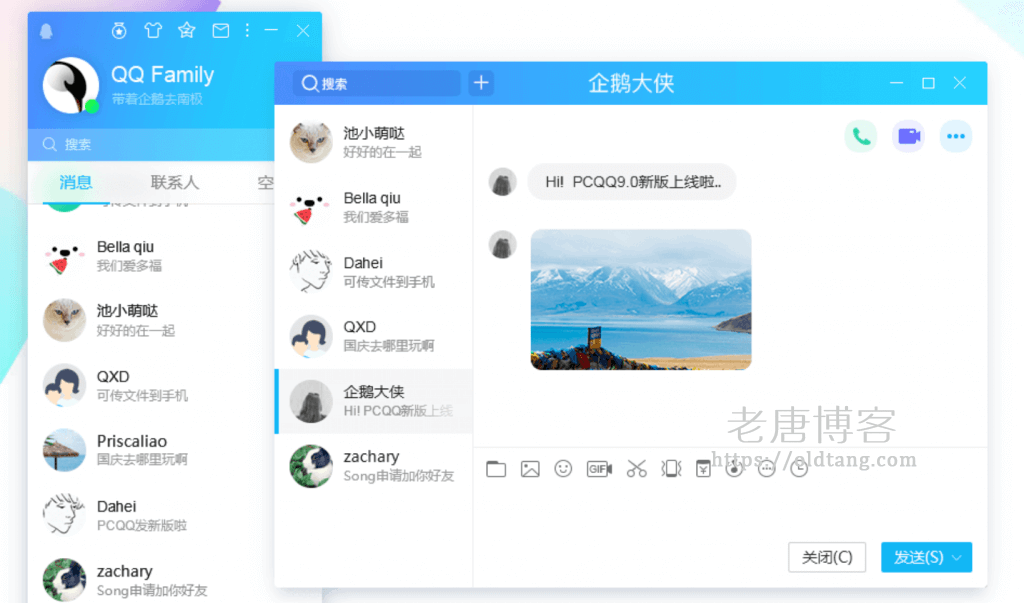Take a screenshot with the scissors tool

point(635,468)
